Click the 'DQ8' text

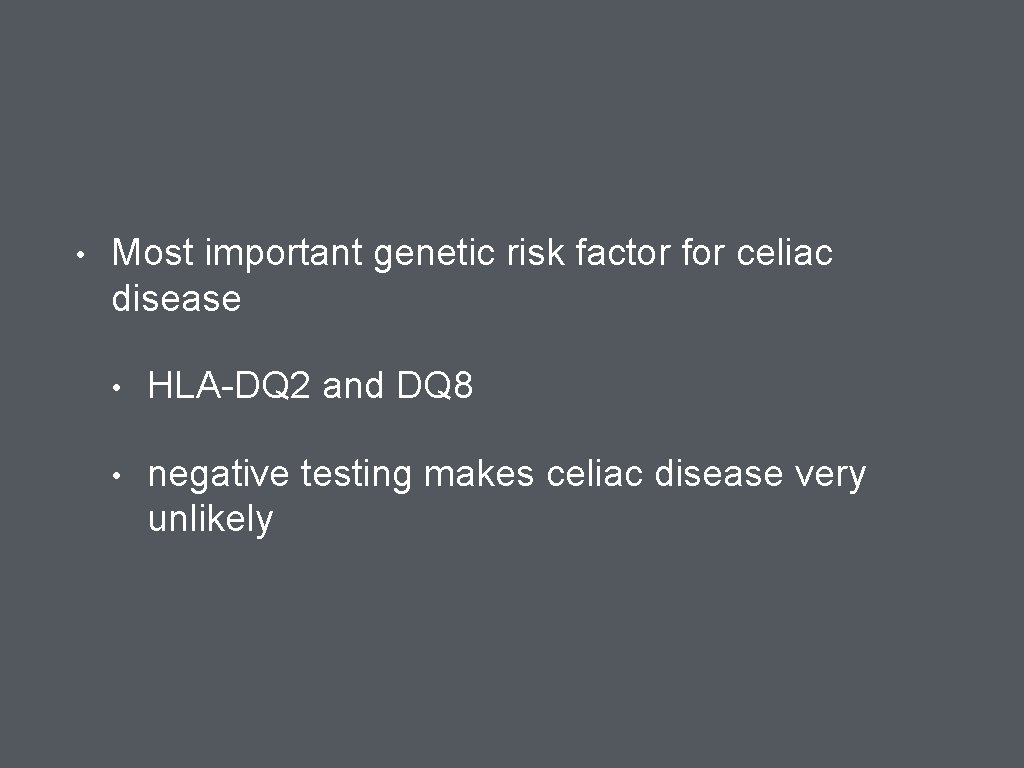[x=435, y=385]
